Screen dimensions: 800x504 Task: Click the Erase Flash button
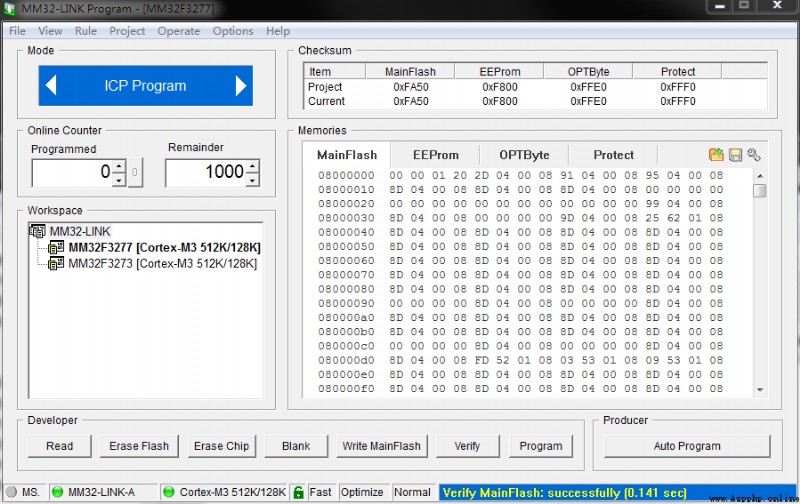139,446
